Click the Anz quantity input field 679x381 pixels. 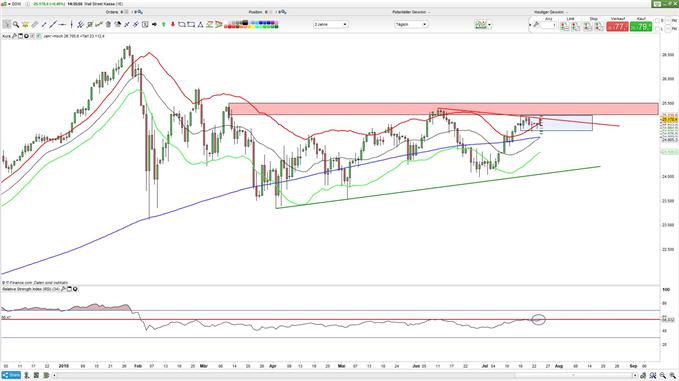pyautogui.click(x=549, y=25)
